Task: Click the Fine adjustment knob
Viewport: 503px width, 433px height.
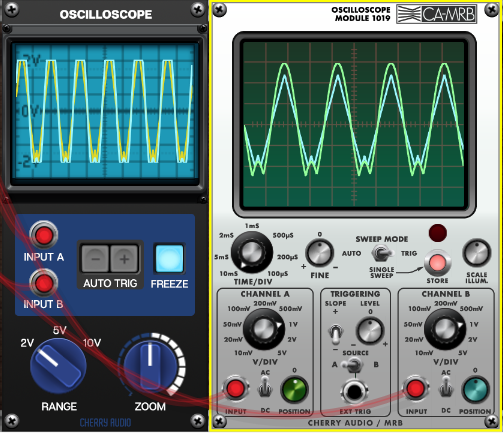Action: [x=319, y=253]
